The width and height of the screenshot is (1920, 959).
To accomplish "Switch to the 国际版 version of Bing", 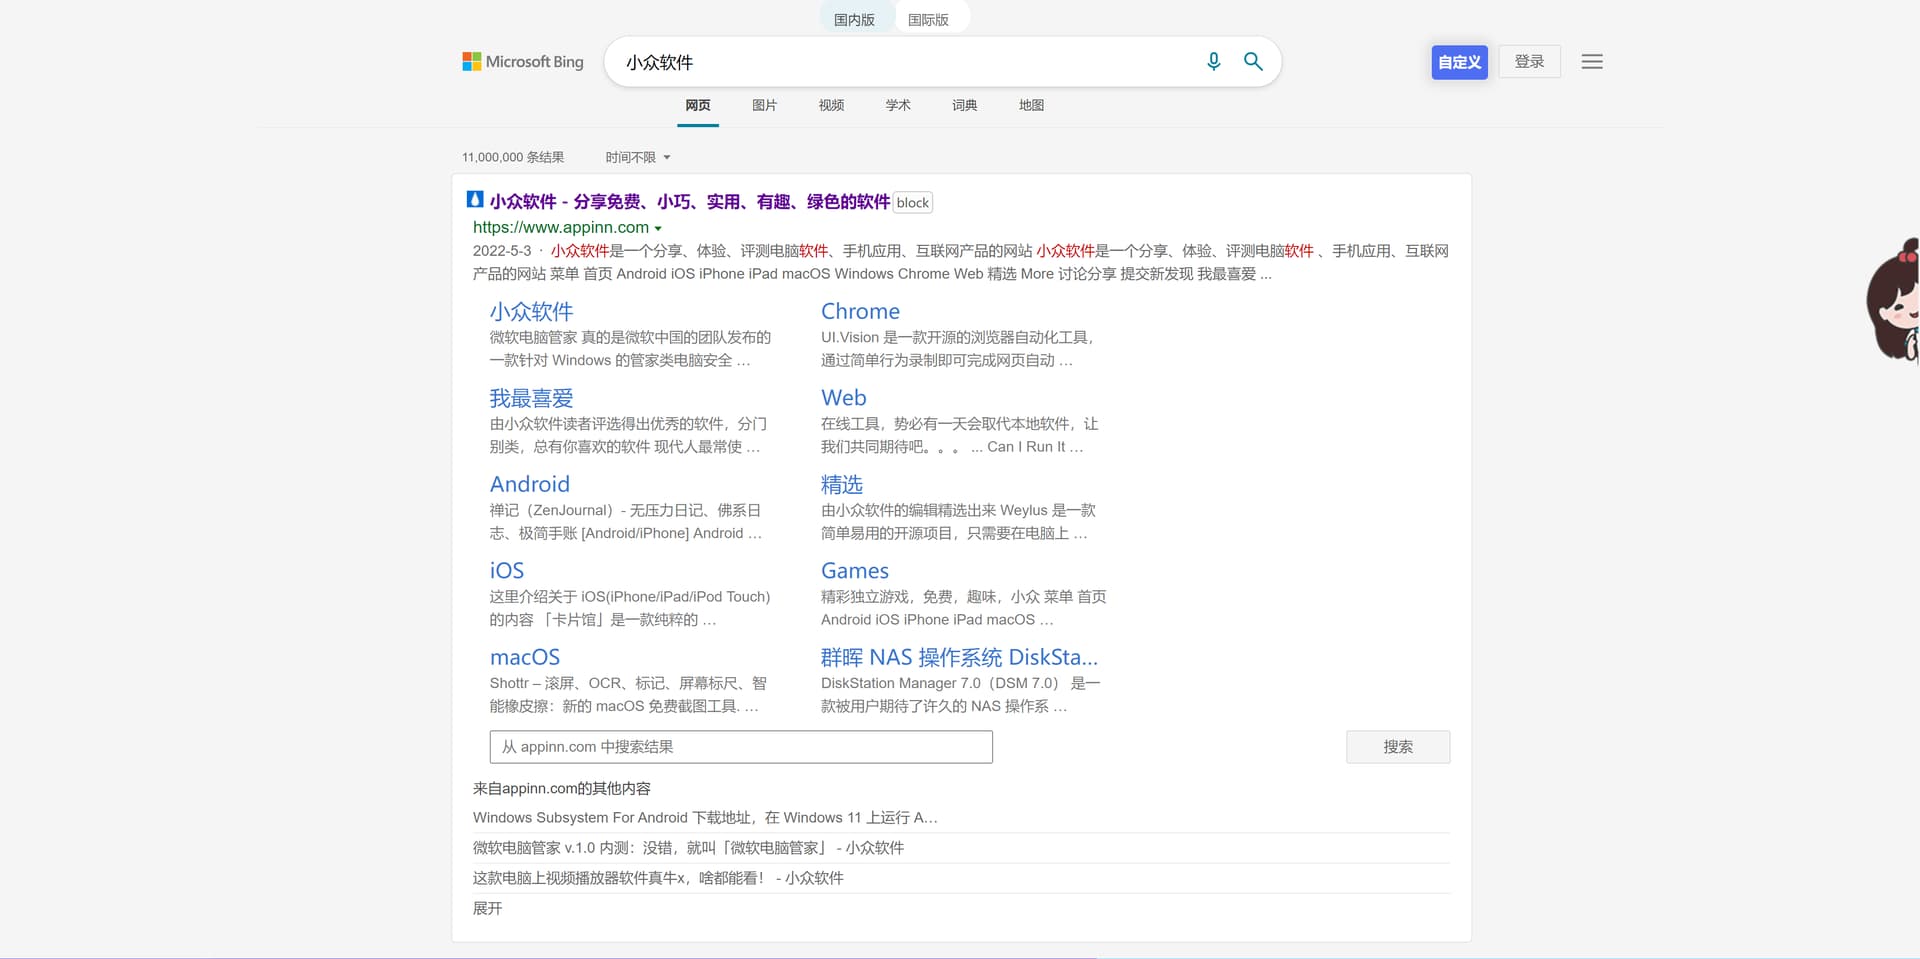I will pyautogui.click(x=930, y=18).
